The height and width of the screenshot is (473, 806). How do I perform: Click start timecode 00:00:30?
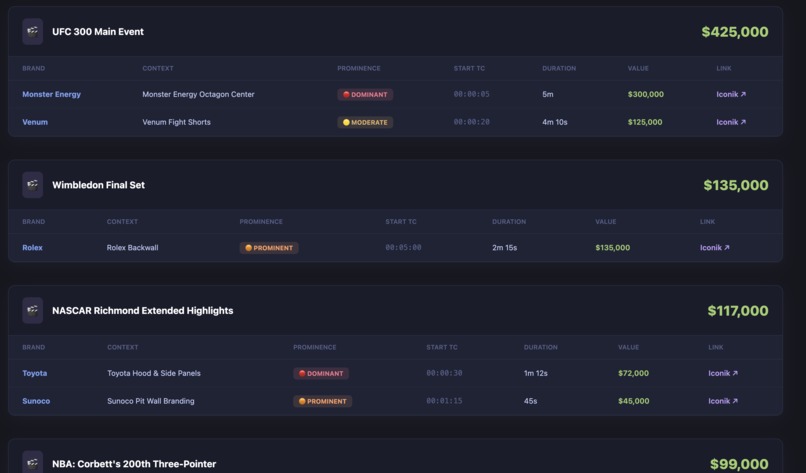(x=444, y=373)
